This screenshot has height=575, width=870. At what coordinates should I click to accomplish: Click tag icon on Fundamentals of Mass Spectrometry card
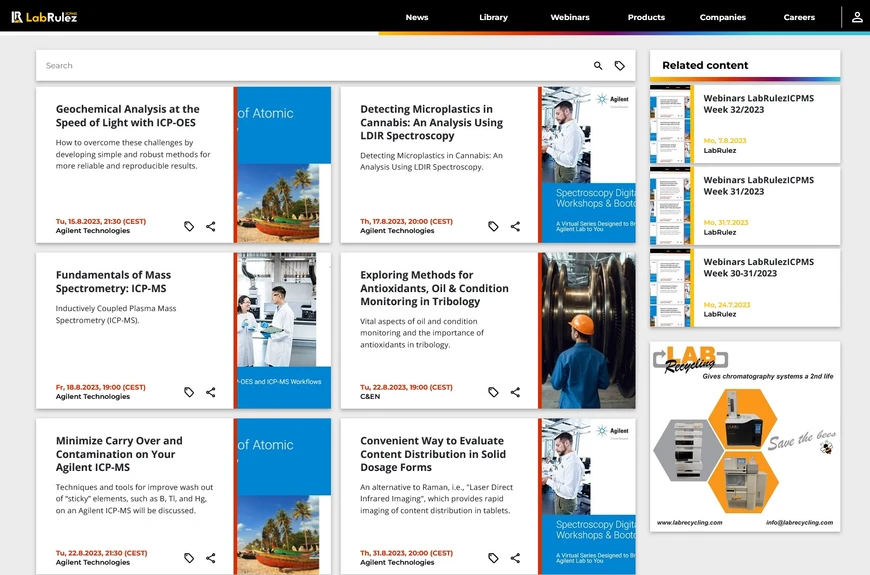(x=189, y=392)
